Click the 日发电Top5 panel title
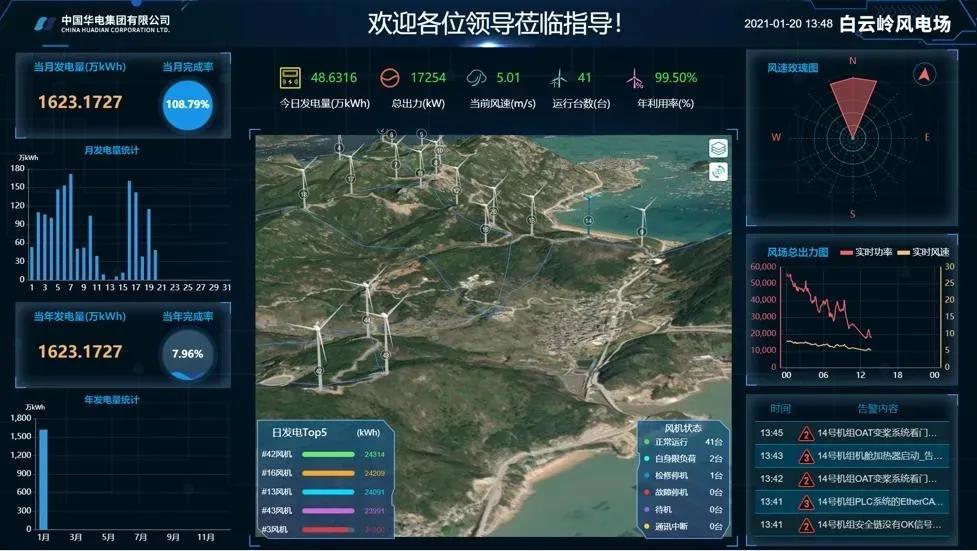 point(299,433)
